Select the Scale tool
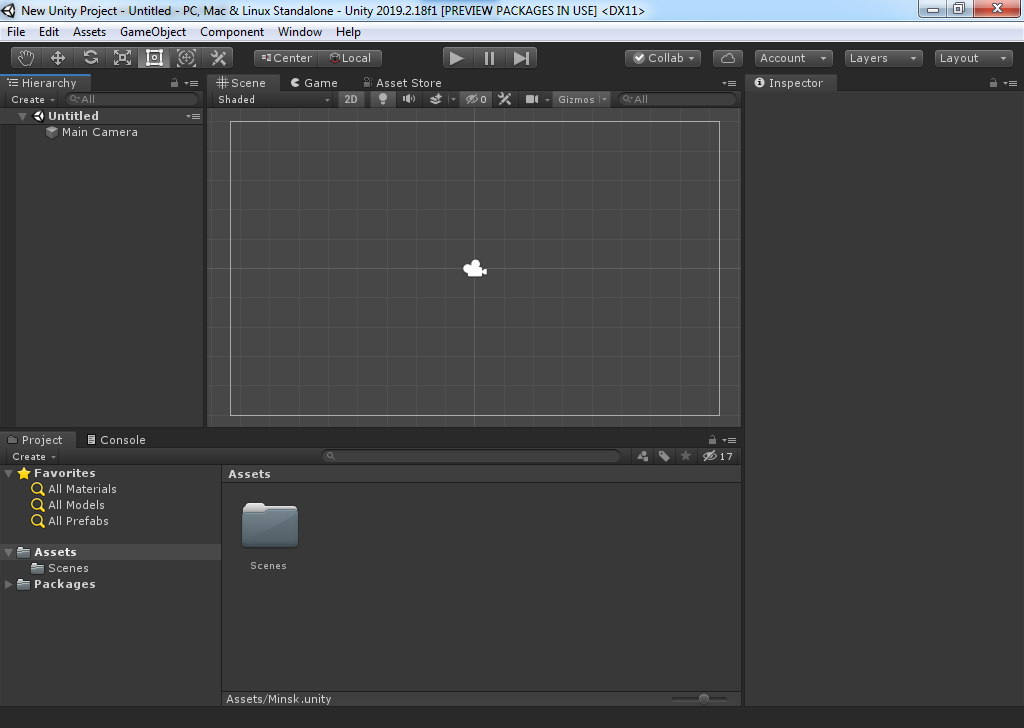 click(x=122, y=58)
